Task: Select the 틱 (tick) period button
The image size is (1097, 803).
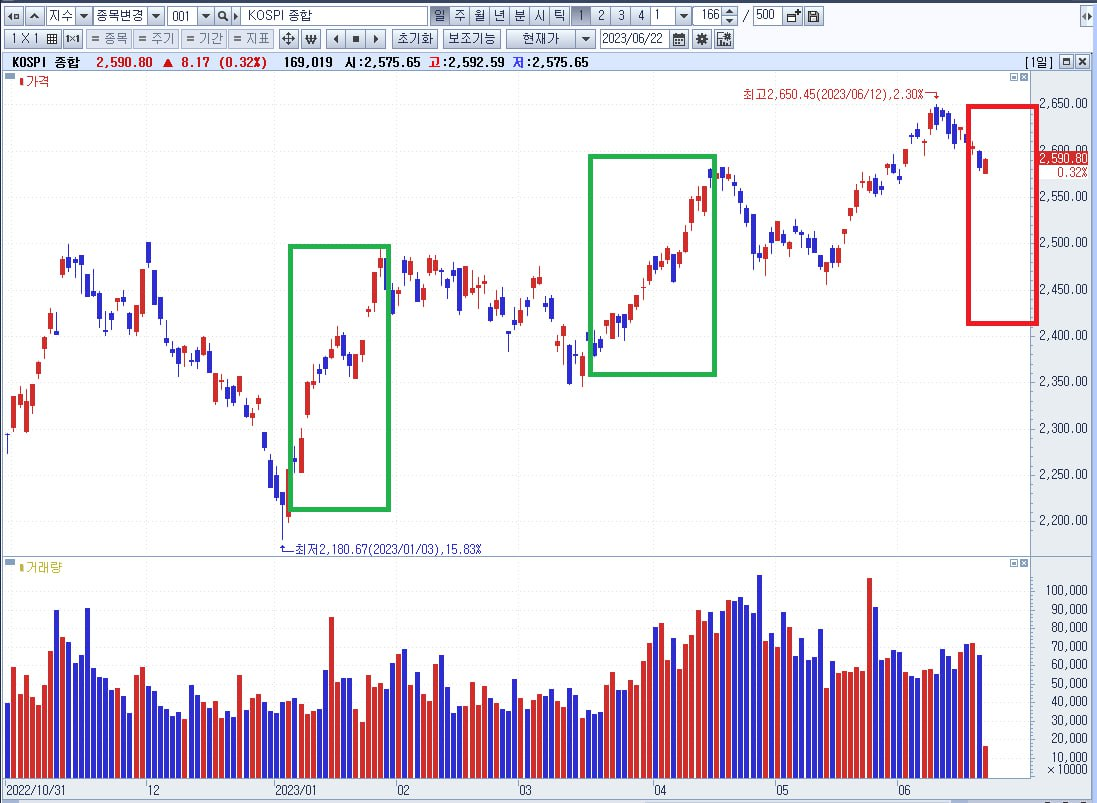Action: 560,15
